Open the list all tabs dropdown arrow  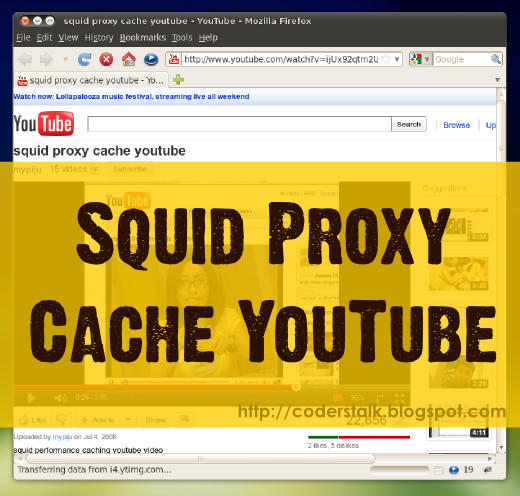[498, 80]
